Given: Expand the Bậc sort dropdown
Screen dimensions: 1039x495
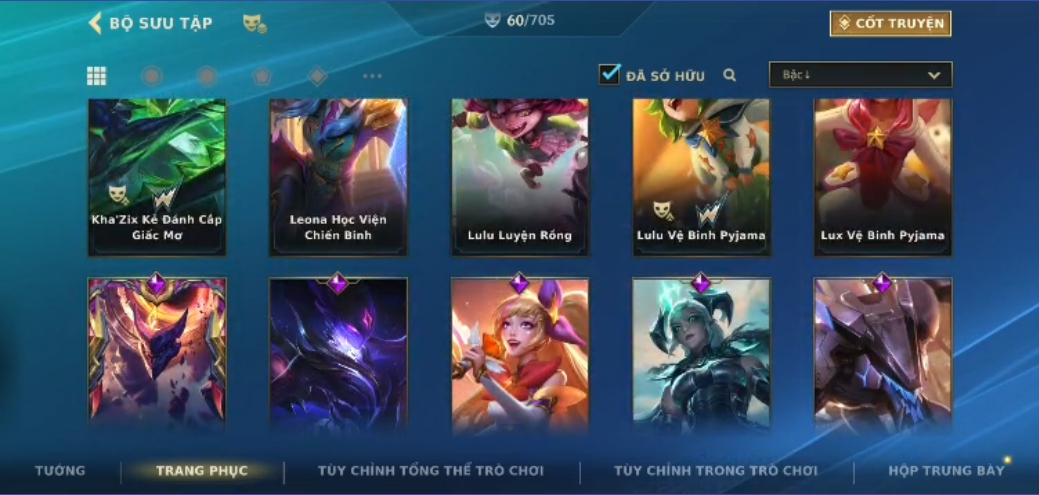Looking at the screenshot, I should (860, 75).
